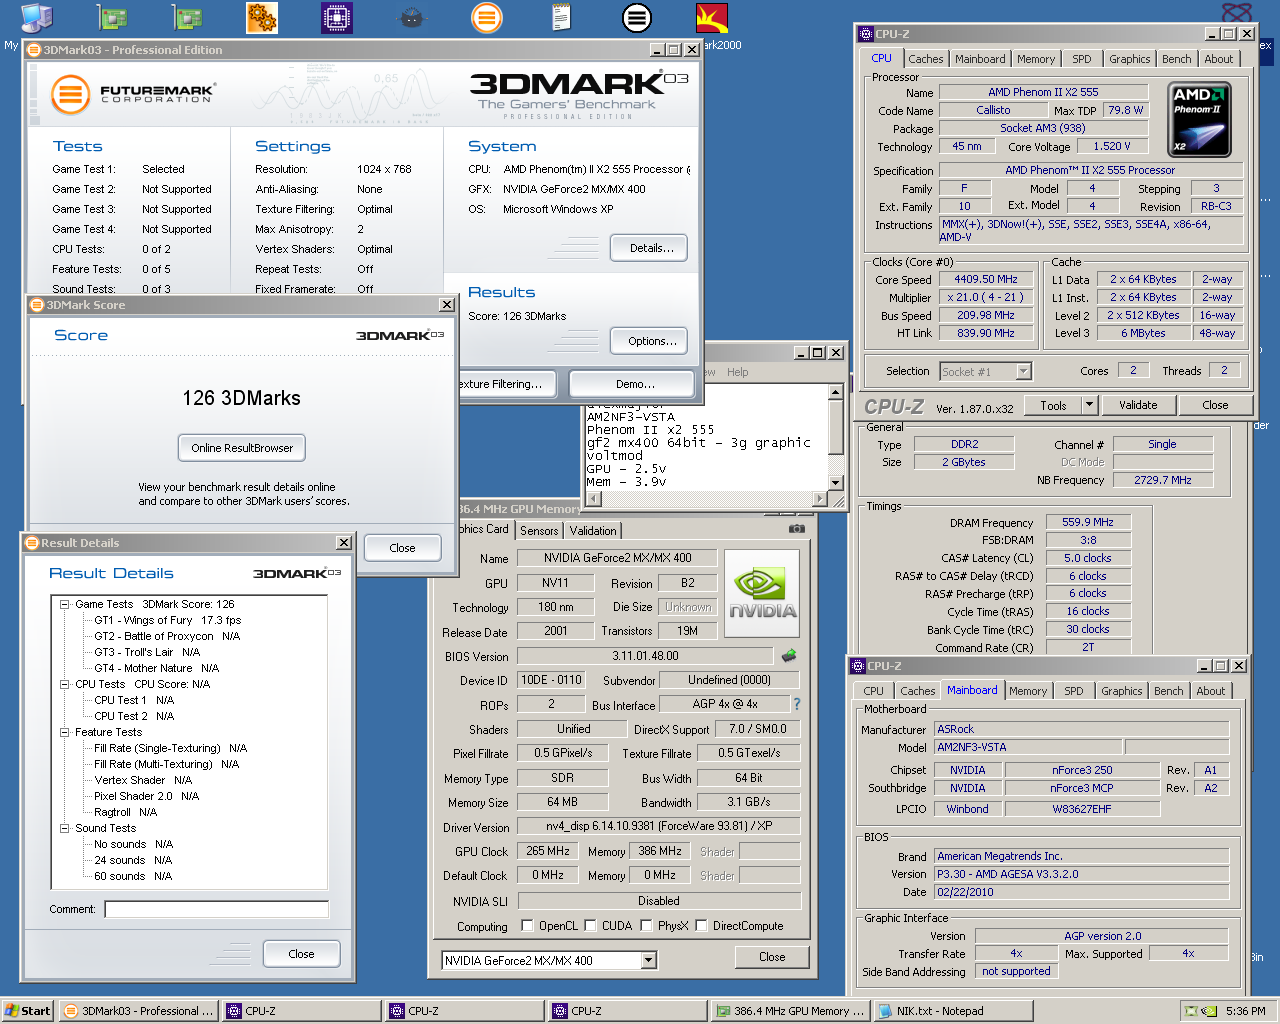Select the purple CPU-Z chip desktop icon

coord(337,18)
